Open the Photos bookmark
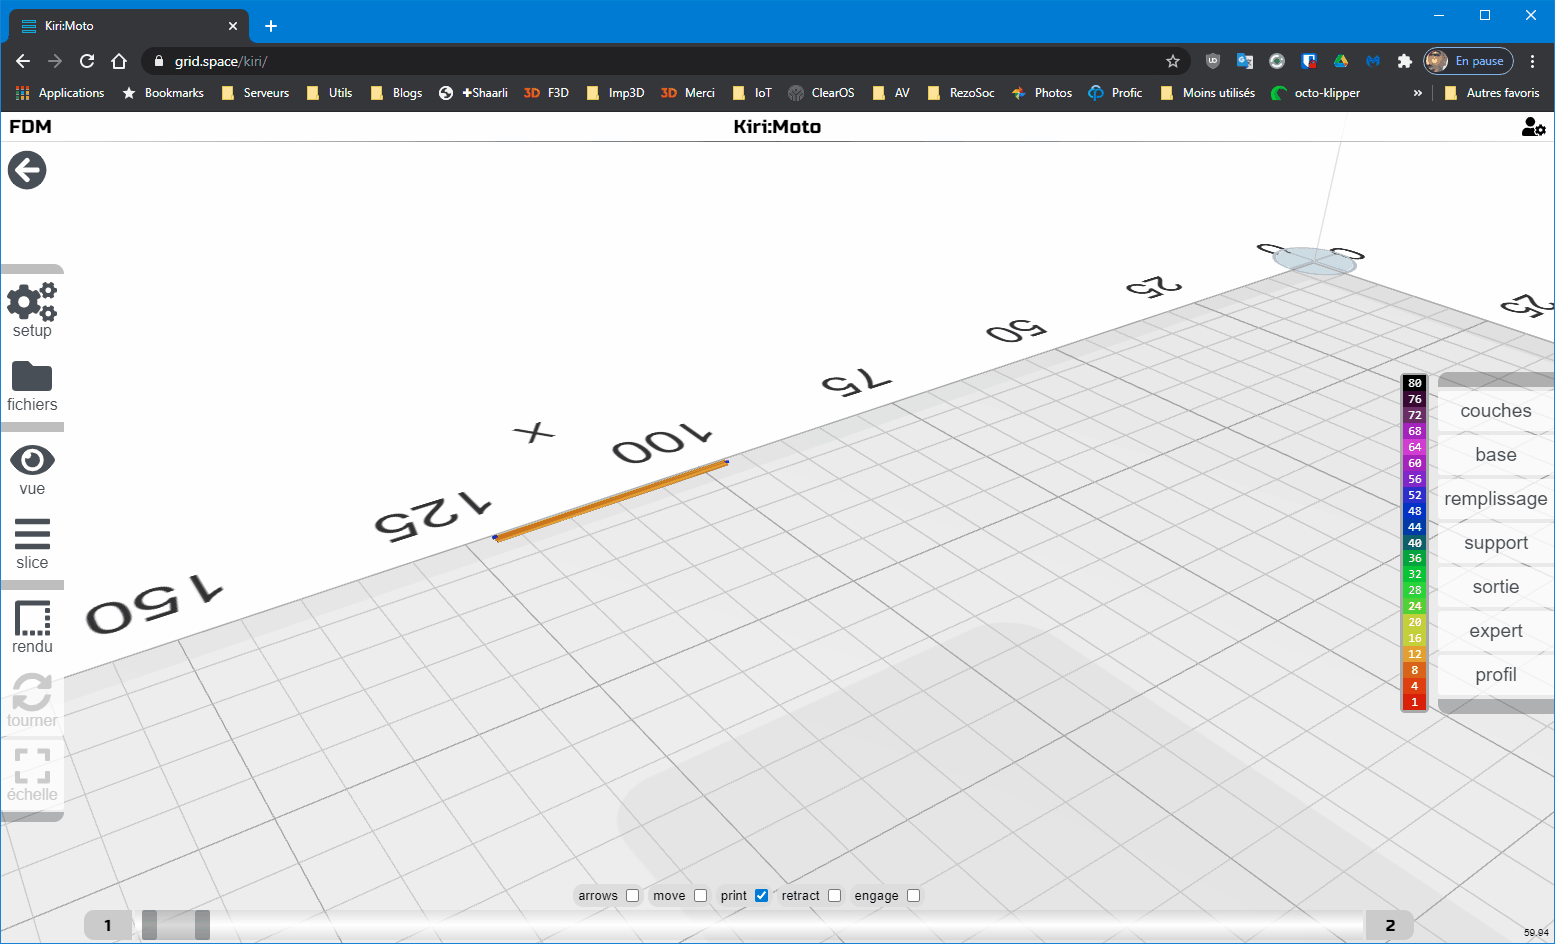The width and height of the screenshot is (1555, 944). [1041, 93]
